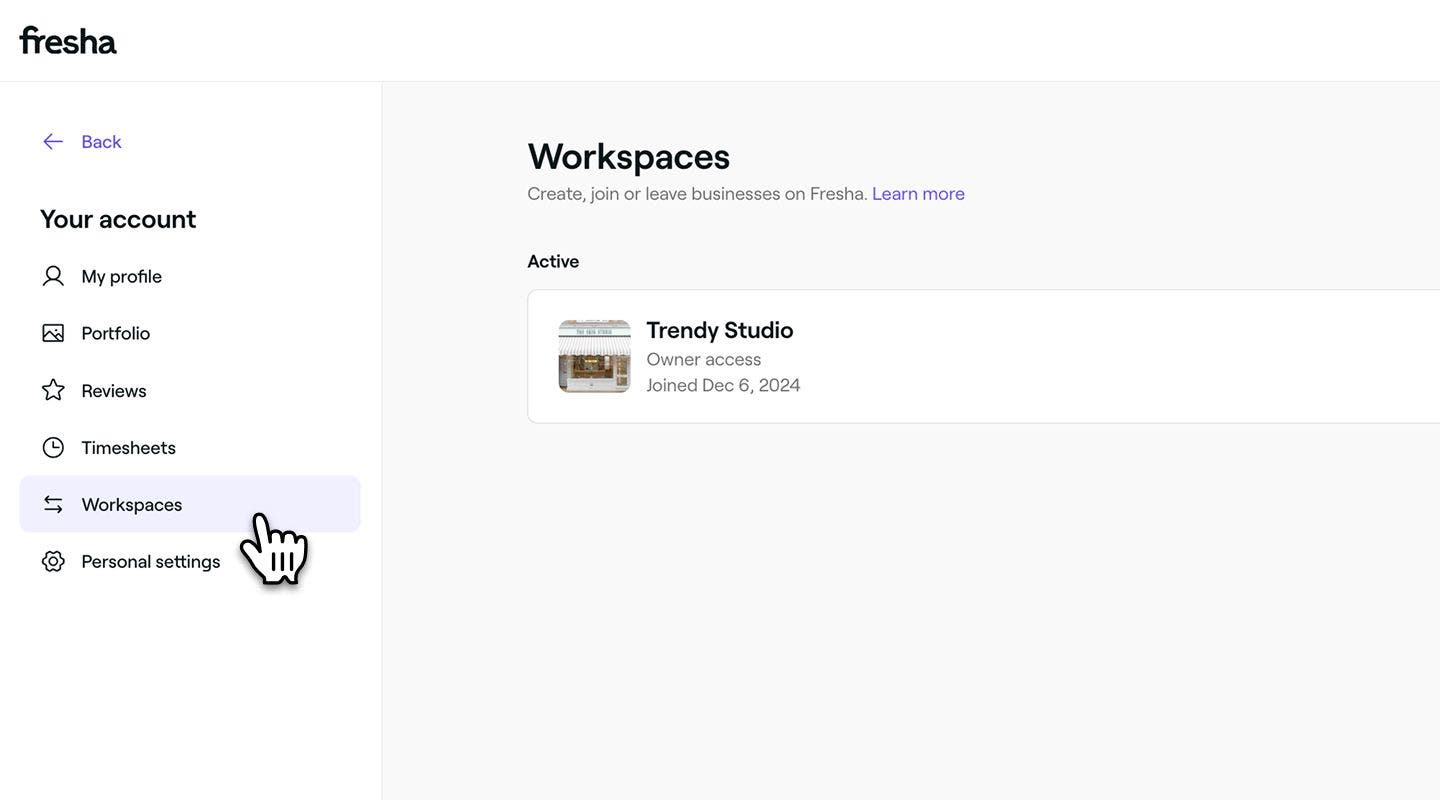Open the Timesheets section
The image size is (1440, 800).
[x=128, y=448]
